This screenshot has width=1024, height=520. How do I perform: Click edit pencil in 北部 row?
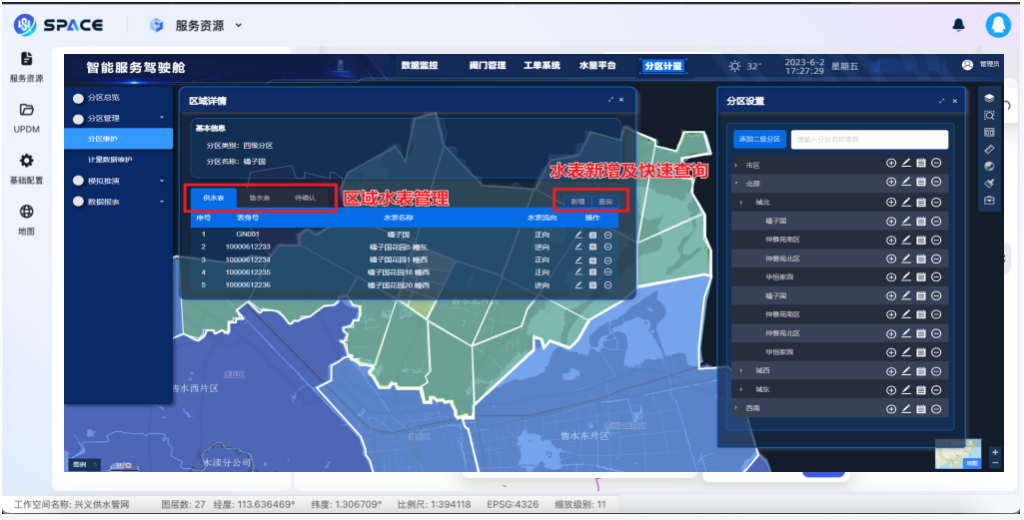pos(906,182)
